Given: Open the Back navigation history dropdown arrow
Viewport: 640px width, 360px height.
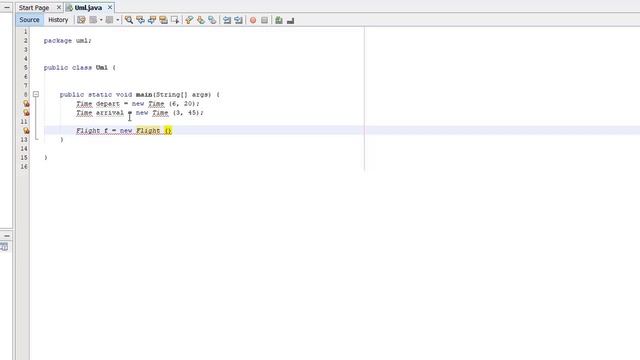Looking at the screenshot, I should click(101, 20).
